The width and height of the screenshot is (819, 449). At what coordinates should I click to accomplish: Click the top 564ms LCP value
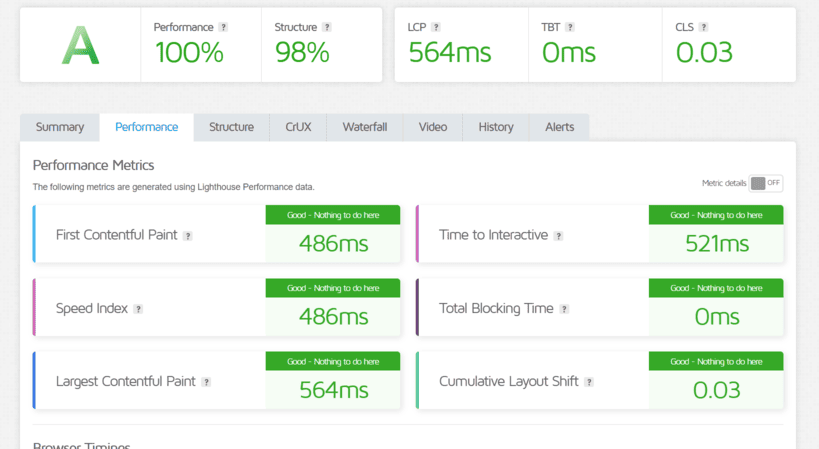point(450,53)
